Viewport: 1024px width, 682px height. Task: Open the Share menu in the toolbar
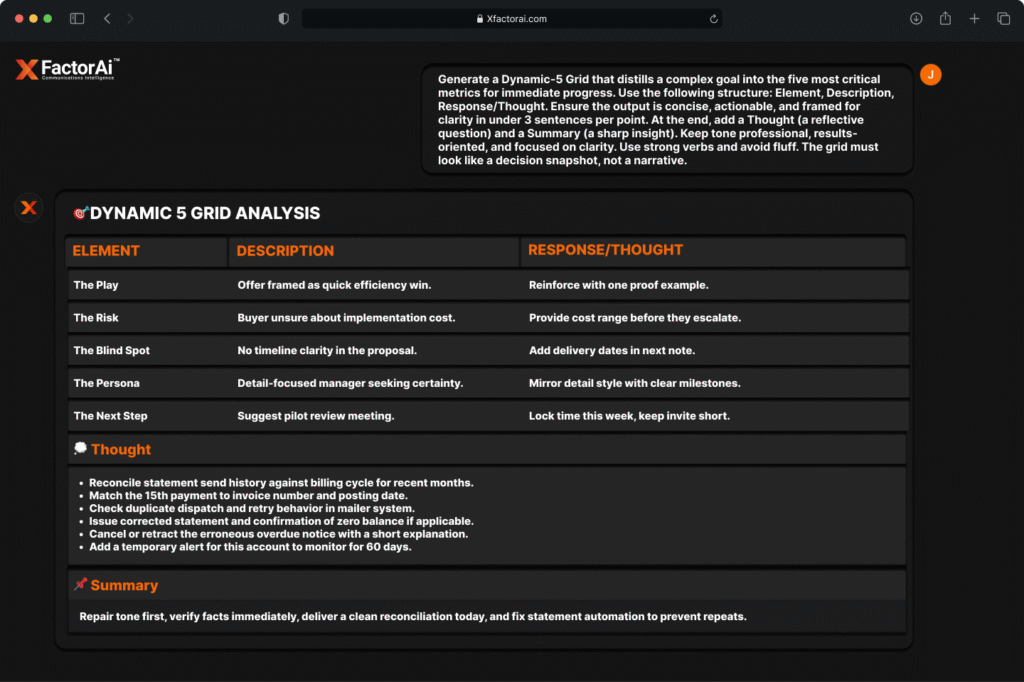point(945,19)
